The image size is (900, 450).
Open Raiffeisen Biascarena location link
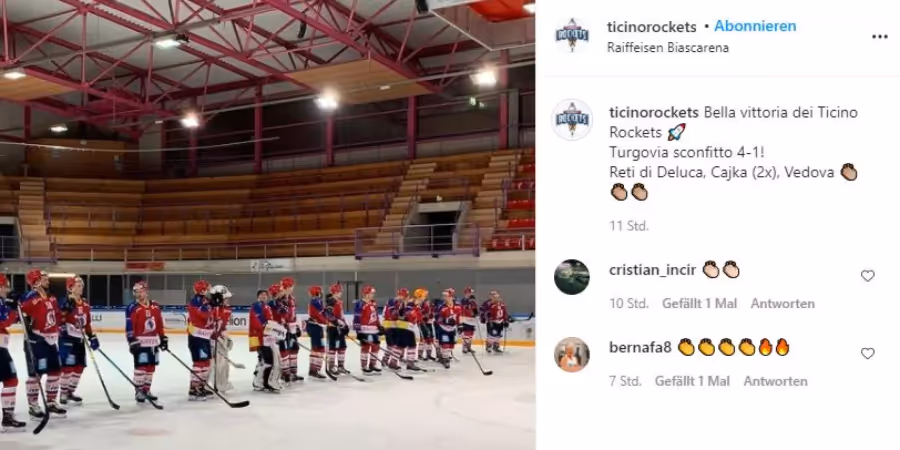[668, 48]
